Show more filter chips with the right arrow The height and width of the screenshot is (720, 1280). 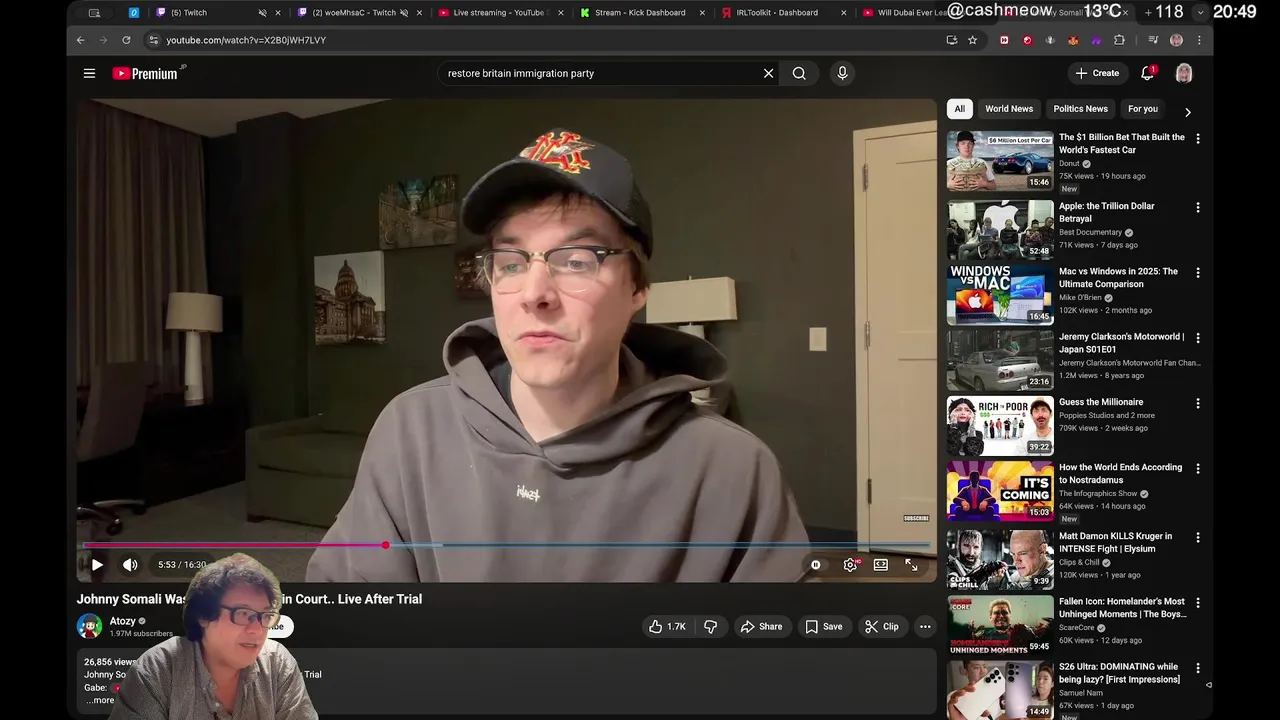[1187, 112]
